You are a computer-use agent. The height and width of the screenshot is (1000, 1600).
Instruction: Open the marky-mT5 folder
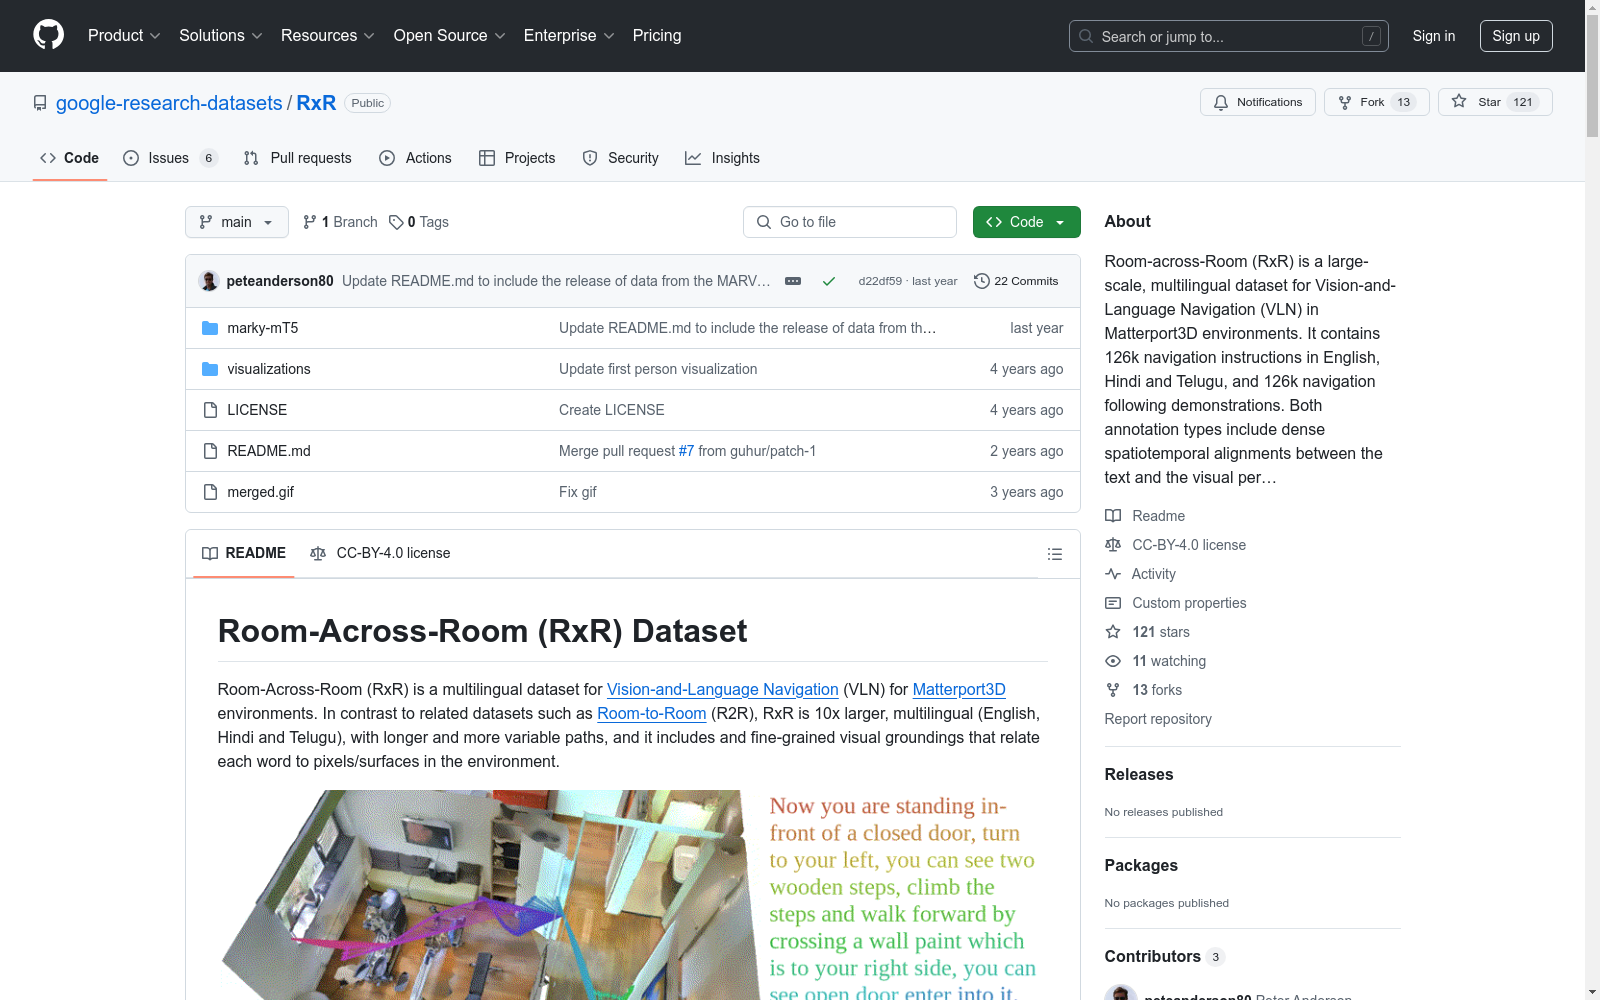(263, 328)
